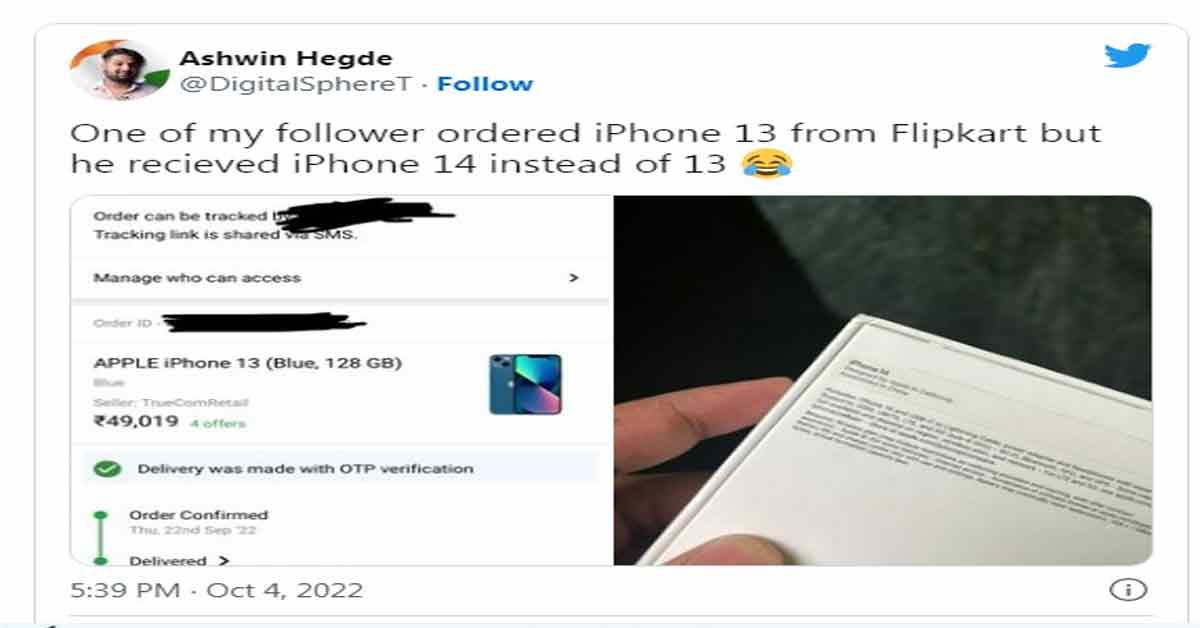Follow the @DigitalSphereT account
This screenshot has width=1200, height=628.
[485, 84]
